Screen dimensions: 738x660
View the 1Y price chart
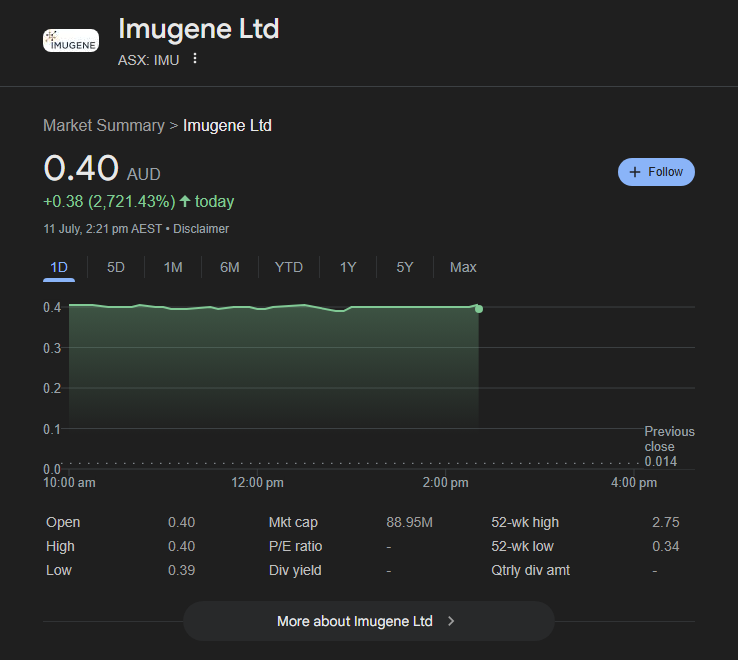click(x=348, y=267)
